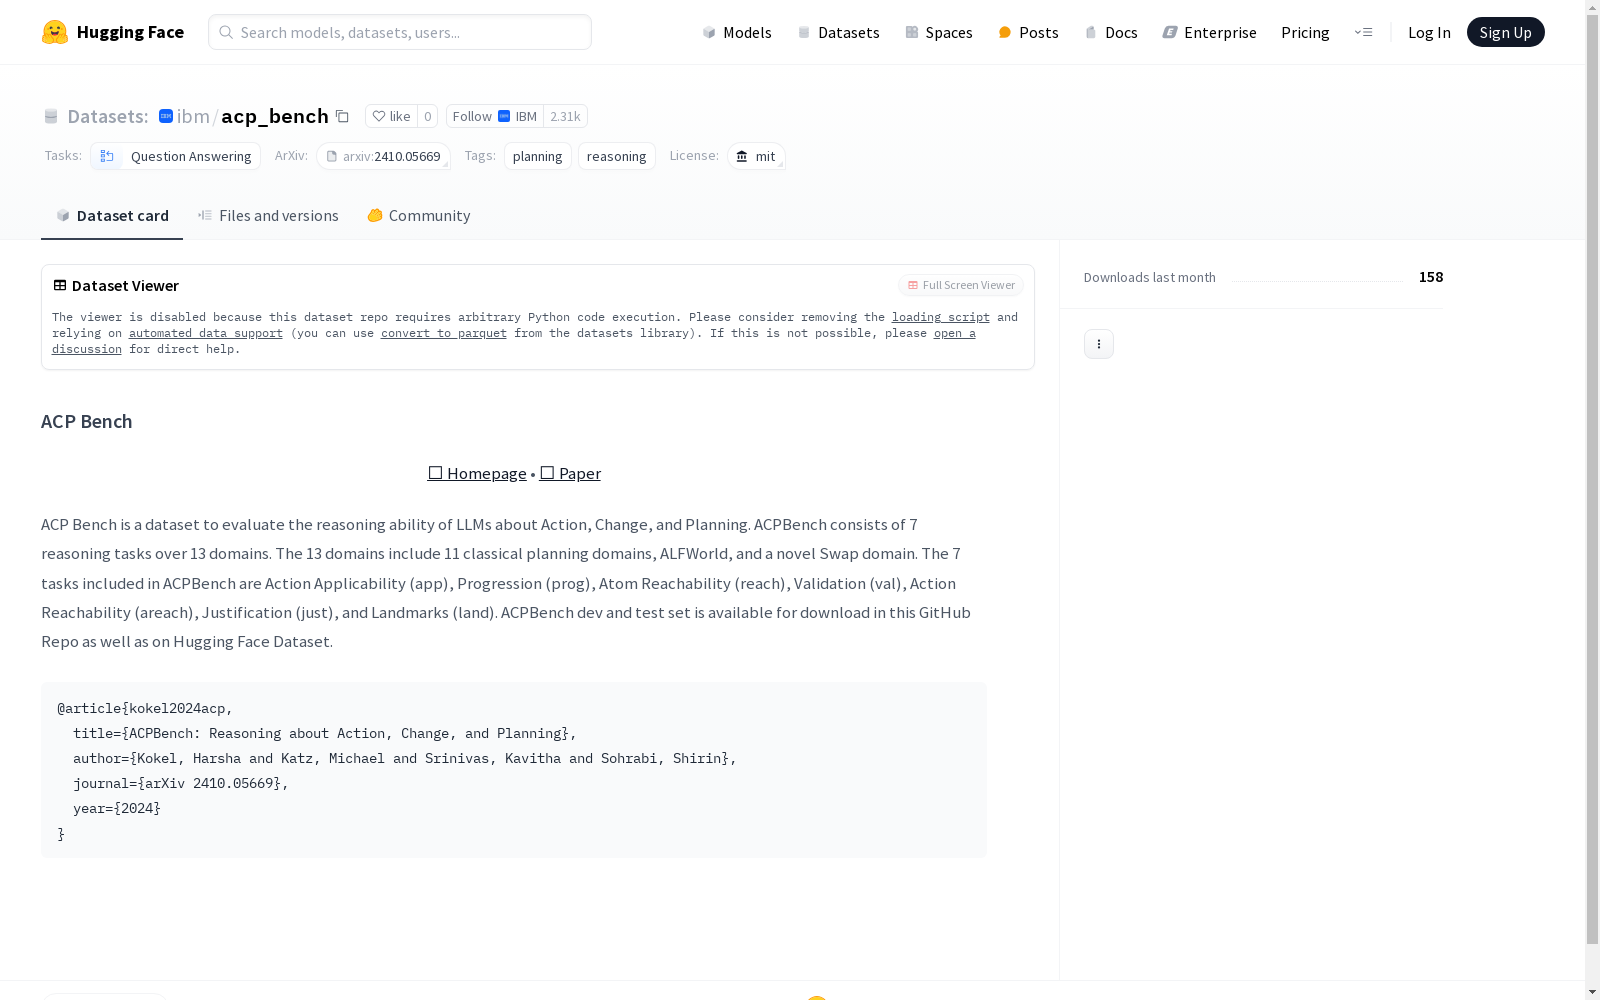The height and width of the screenshot is (1000, 1600).
Task: Click the Dataset Viewer table icon
Action: (x=60, y=285)
